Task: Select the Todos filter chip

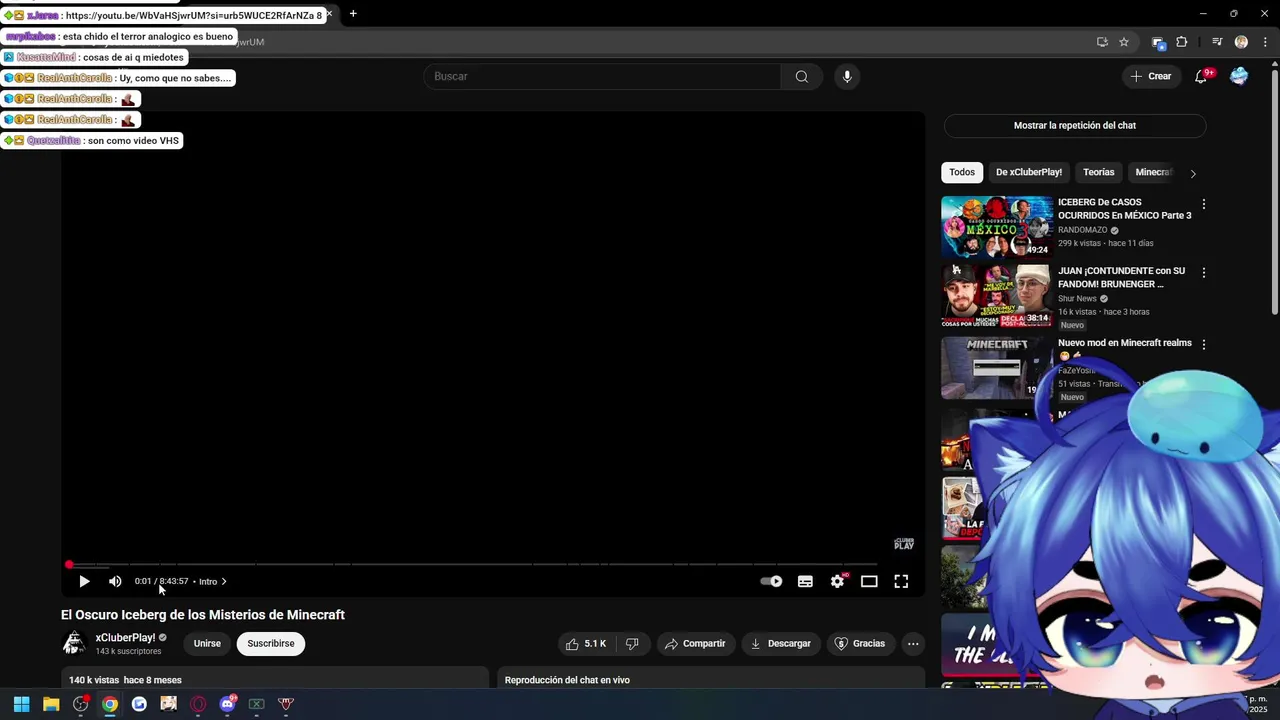Action: tap(962, 172)
